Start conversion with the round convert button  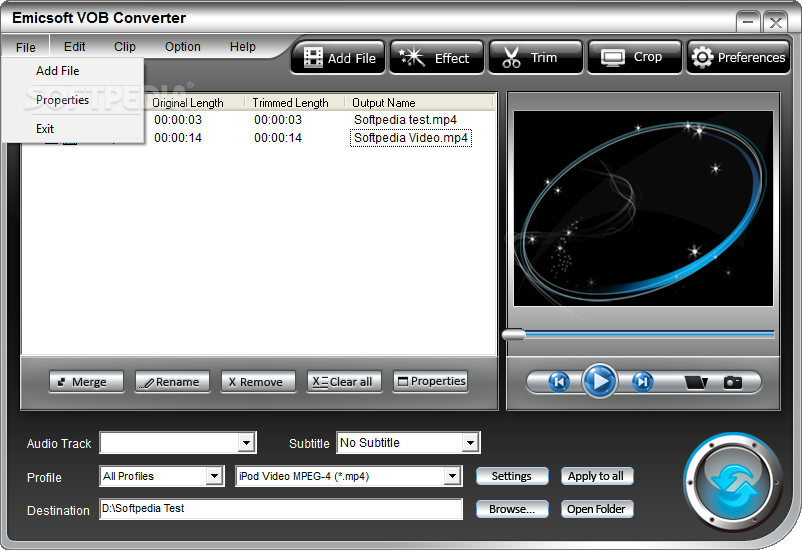point(733,483)
